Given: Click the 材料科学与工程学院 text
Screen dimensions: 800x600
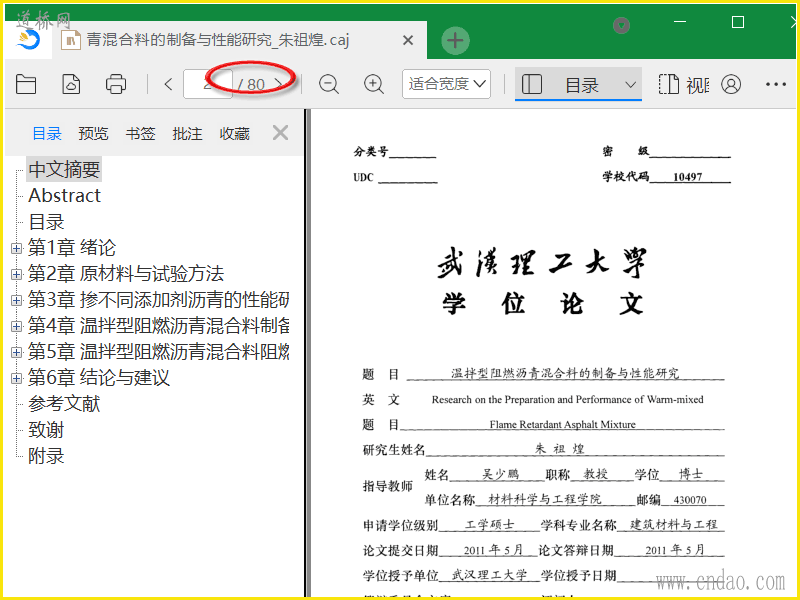Looking at the screenshot, I should point(544,499).
